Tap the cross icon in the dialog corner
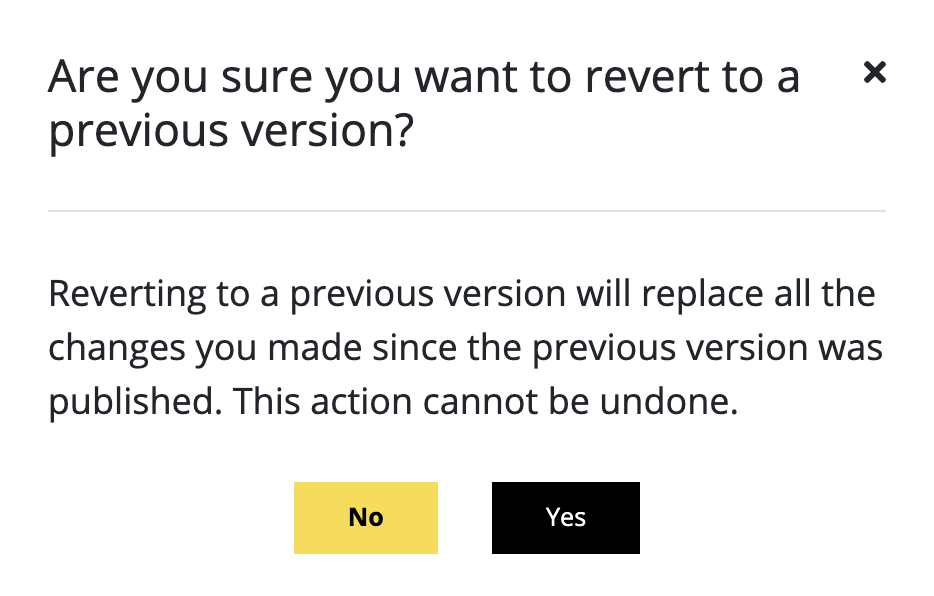 coord(874,73)
